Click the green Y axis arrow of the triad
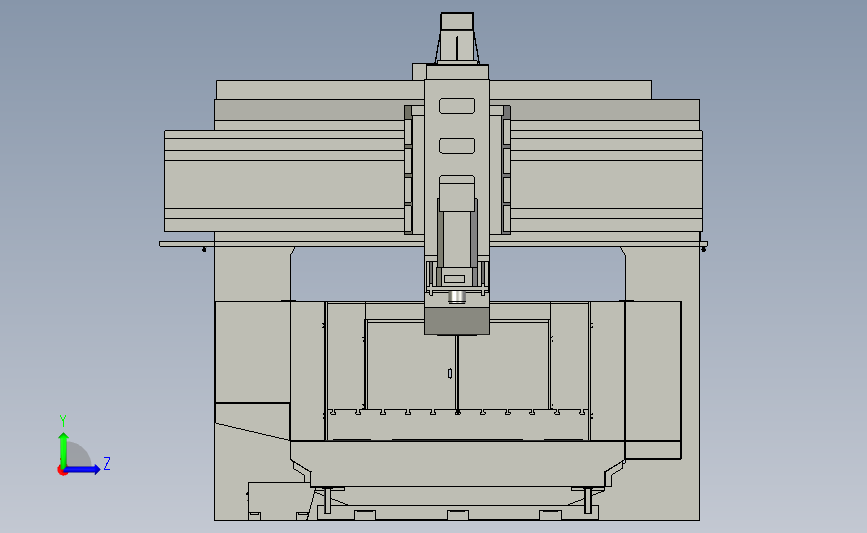Image resolution: width=867 pixels, height=533 pixels. (x=63, y=449)
